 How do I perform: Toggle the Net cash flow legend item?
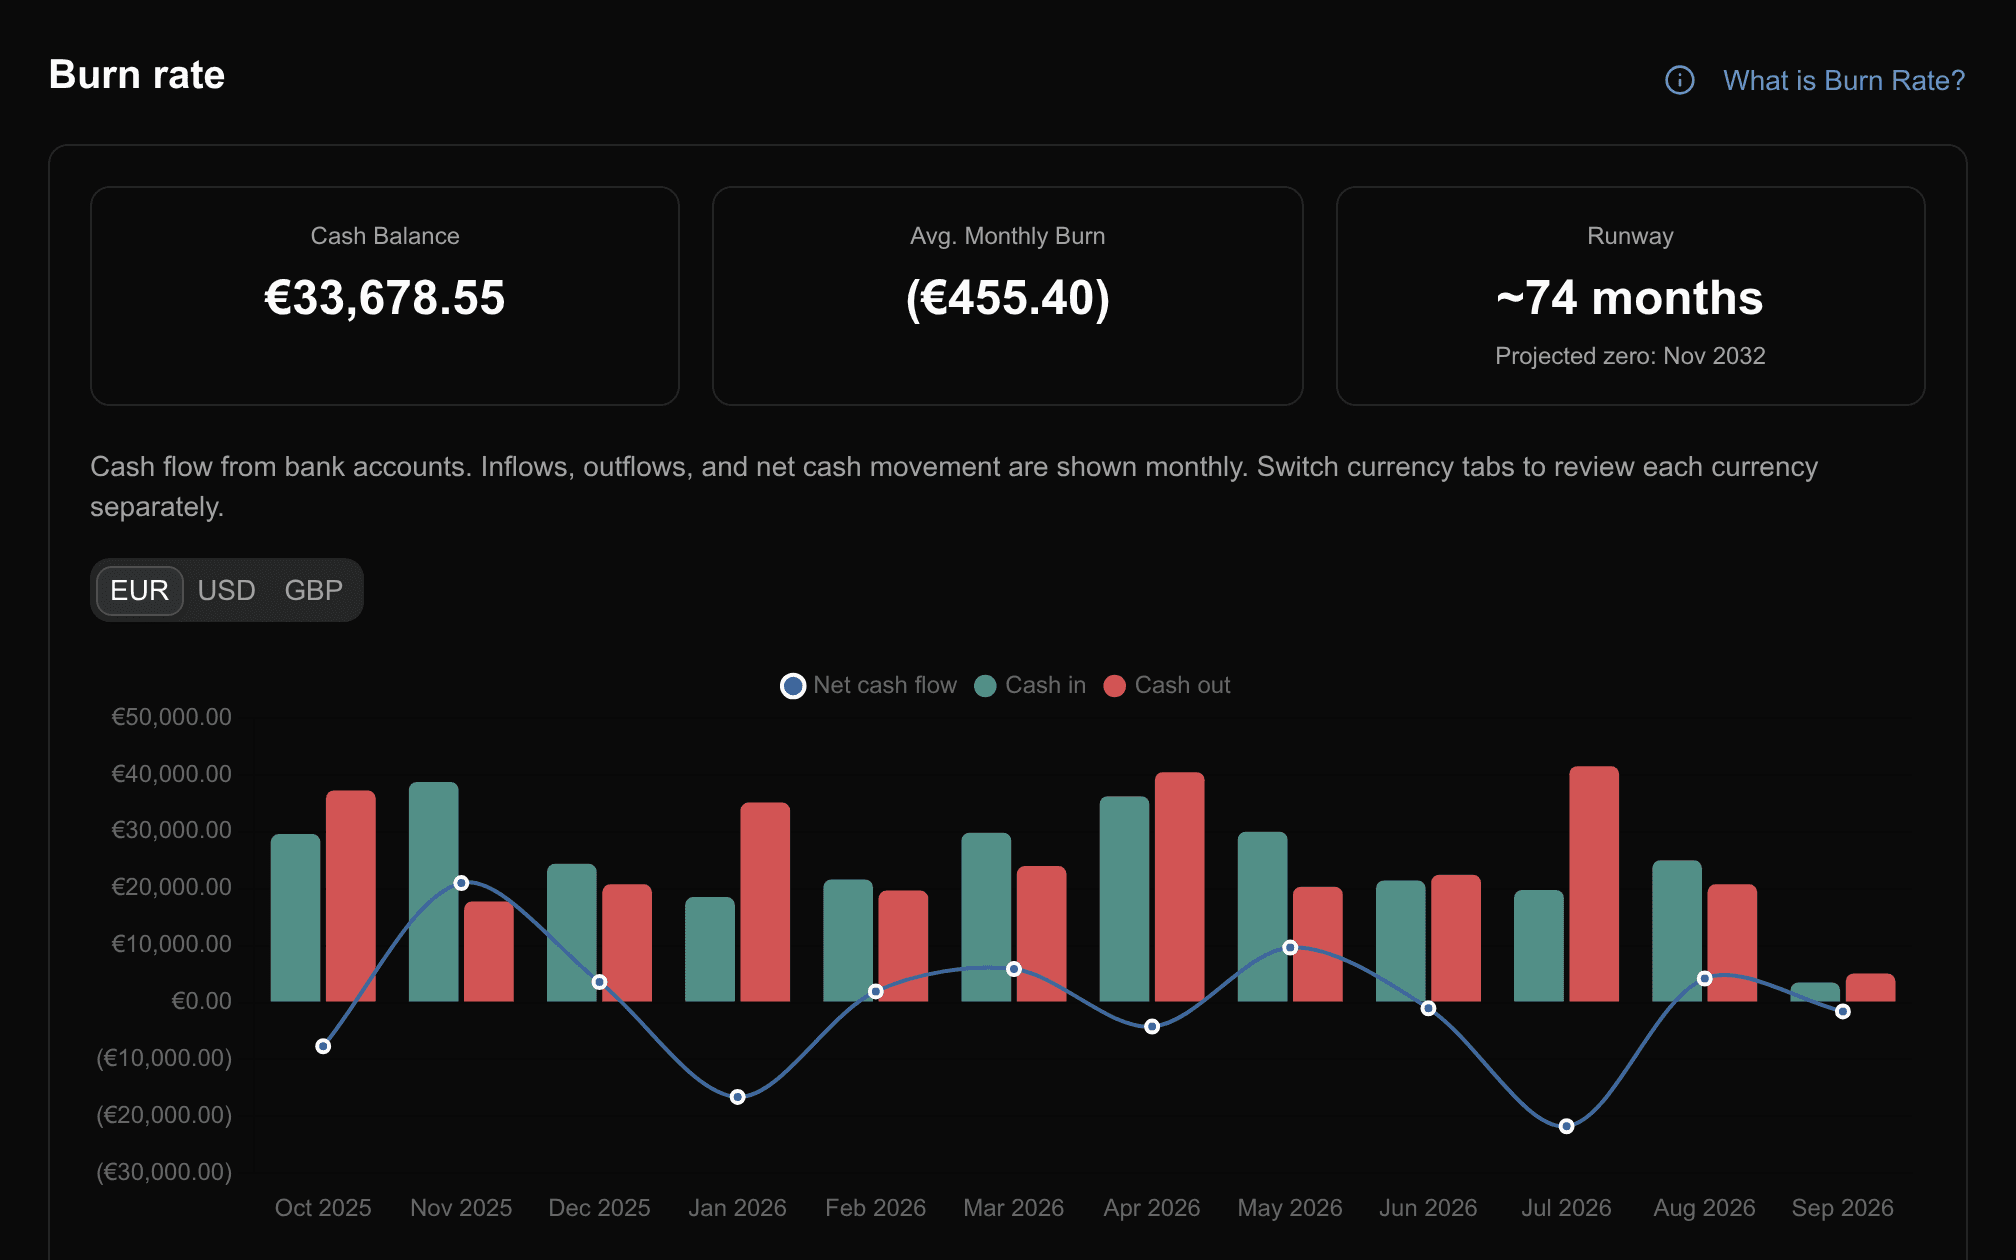tap(868, 685)
